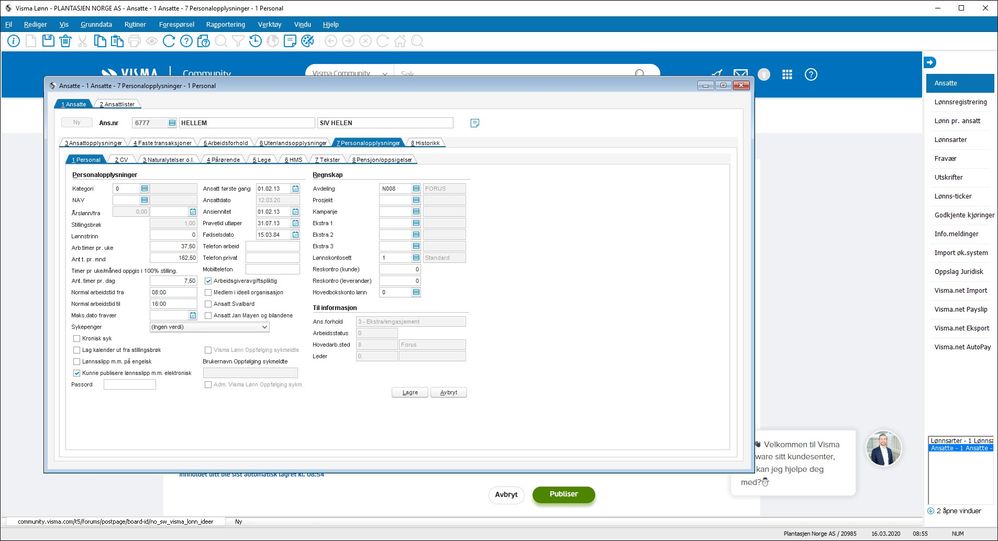Click Avbryt next to Publiser
Image resolution: width=998 pixels, height=541 pixels.
click(506, 494)
